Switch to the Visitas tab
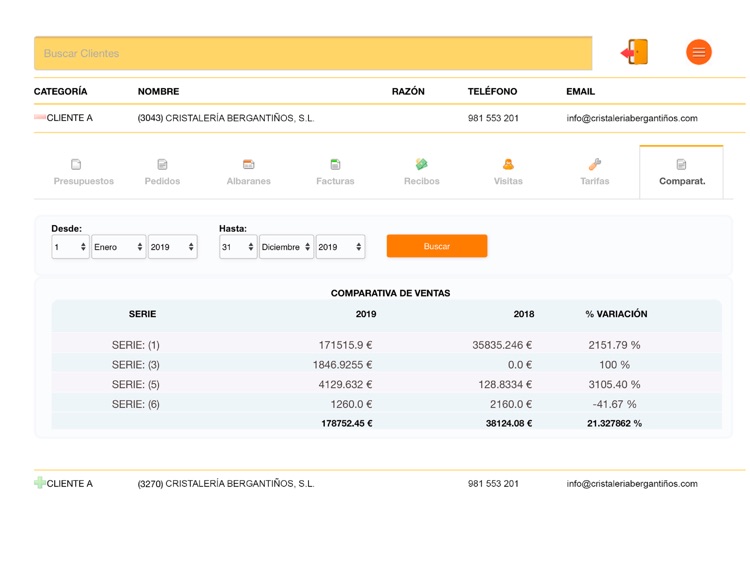 point(508,181)
